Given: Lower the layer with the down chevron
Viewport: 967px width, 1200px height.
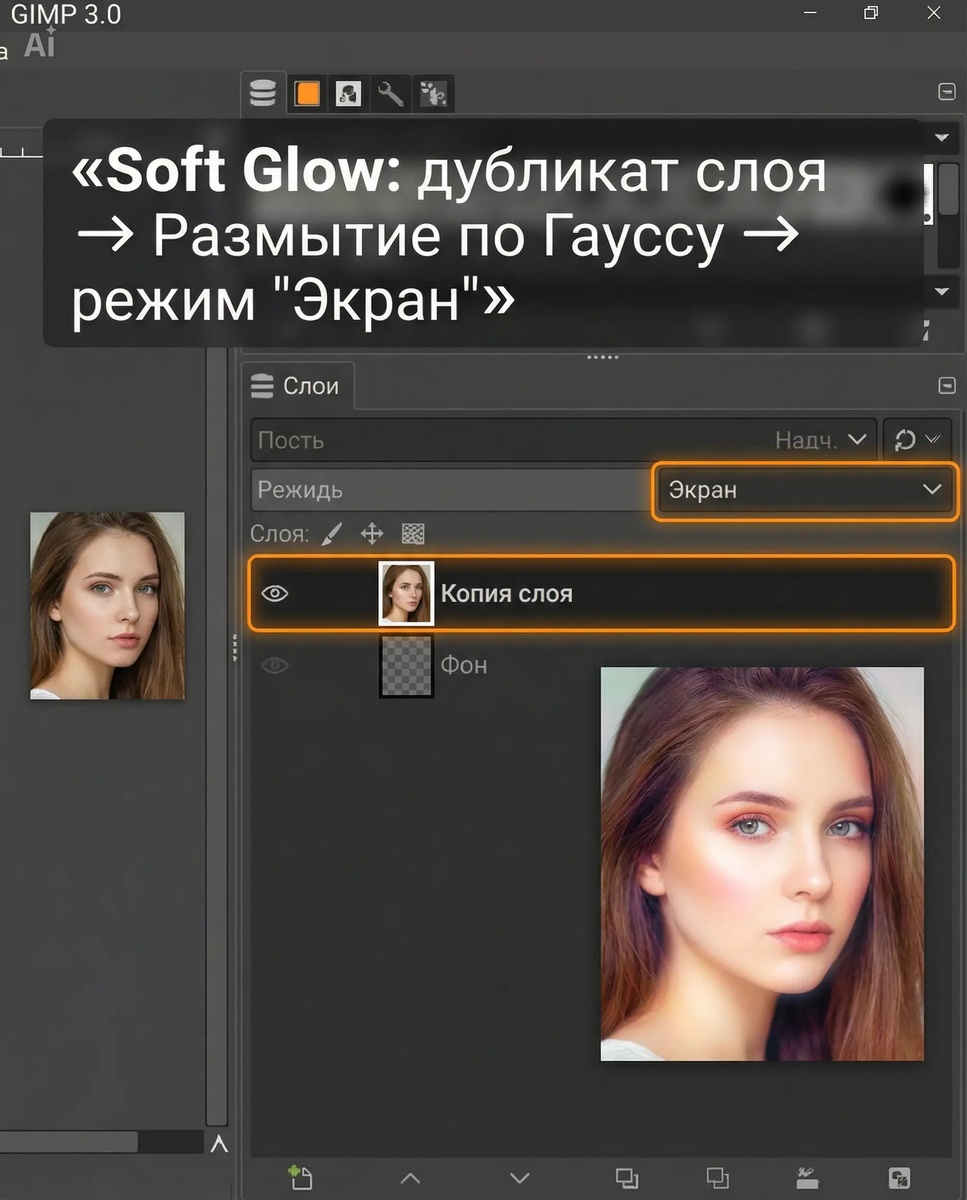Looking at the screenshot, I should tap(518, 1178).
